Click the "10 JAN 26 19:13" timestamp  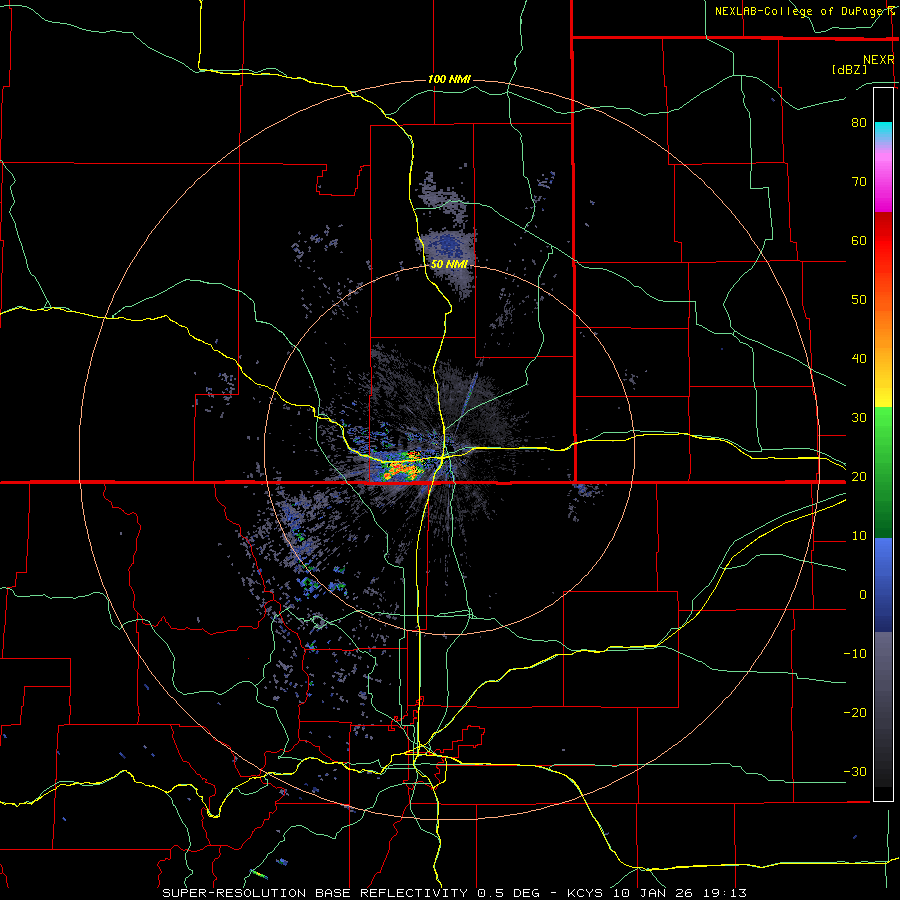680,893
